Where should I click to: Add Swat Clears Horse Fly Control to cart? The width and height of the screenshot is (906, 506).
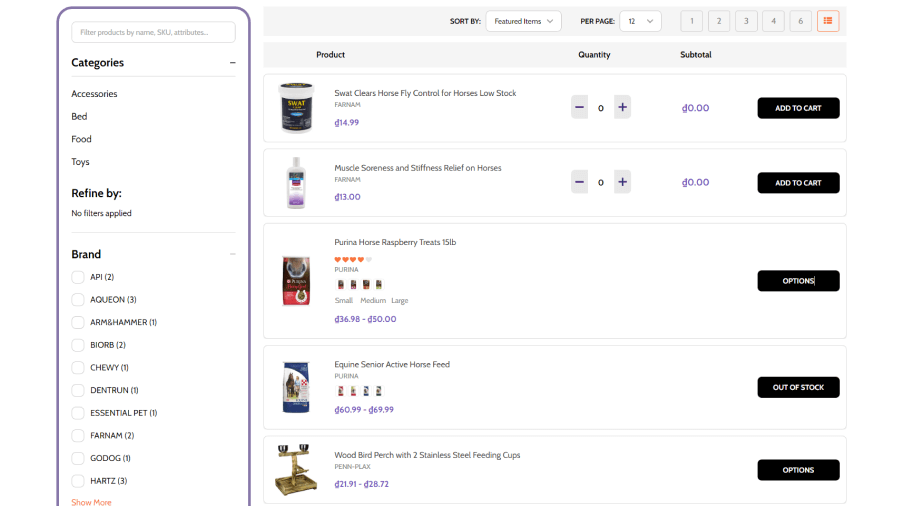tap(798, 108)
